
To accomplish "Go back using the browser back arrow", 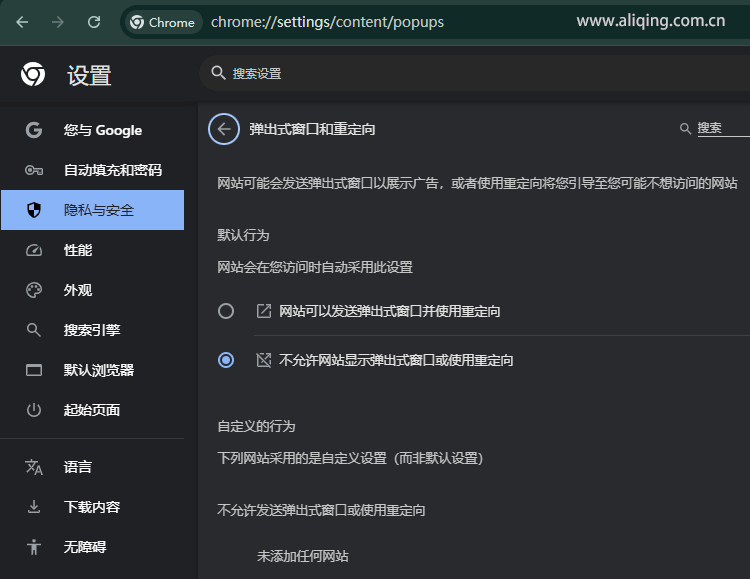I will tap(22, 22).
